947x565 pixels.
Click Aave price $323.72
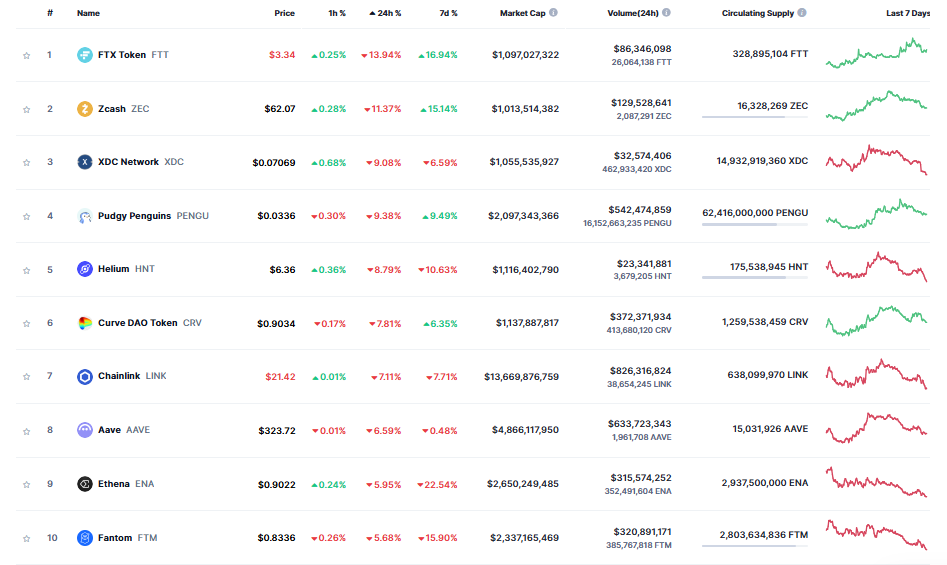(x=277, y=430)
